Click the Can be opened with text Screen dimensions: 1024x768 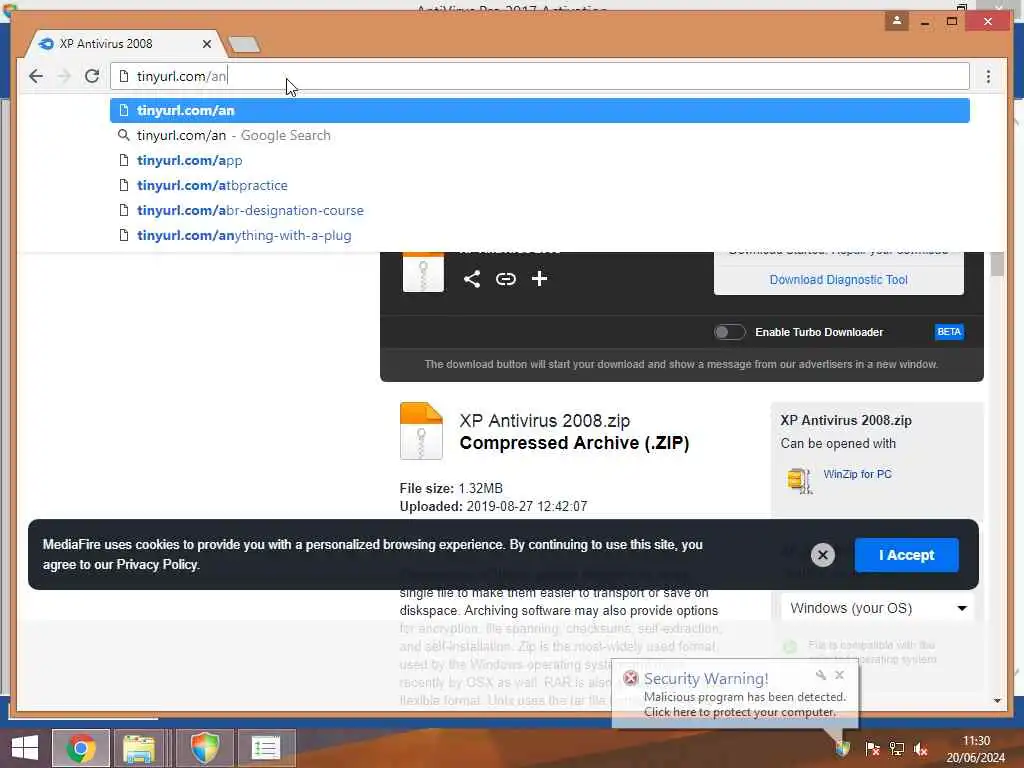(838, 443)
